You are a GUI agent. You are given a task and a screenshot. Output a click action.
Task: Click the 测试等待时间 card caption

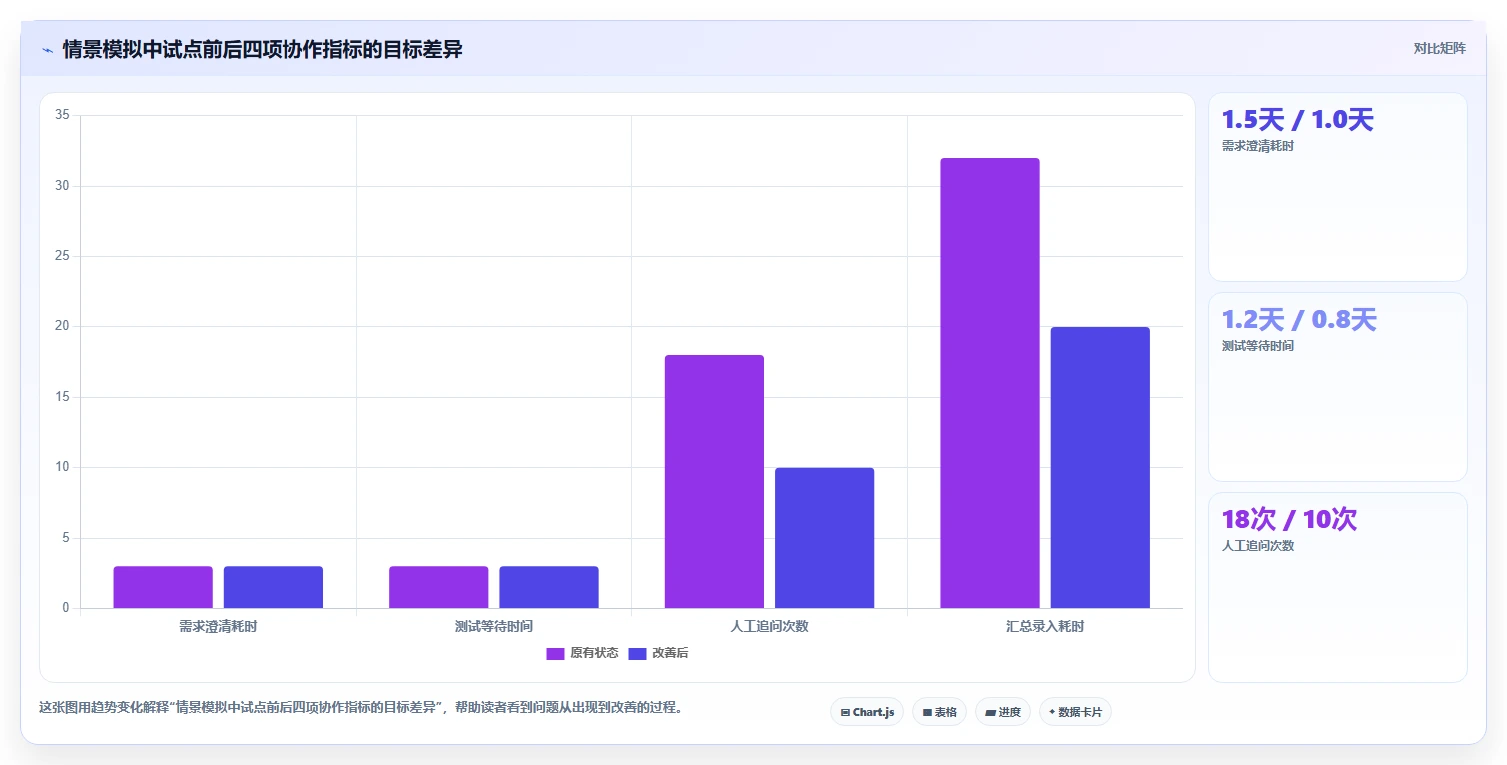tap(1258, 346)
